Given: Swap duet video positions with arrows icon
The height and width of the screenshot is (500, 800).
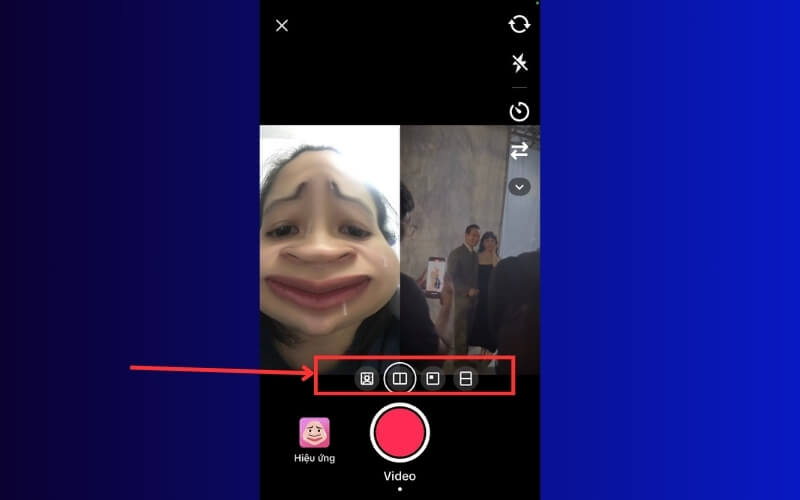Looking at the screenshot, I should pyautogui.click(x=519, y=151).
